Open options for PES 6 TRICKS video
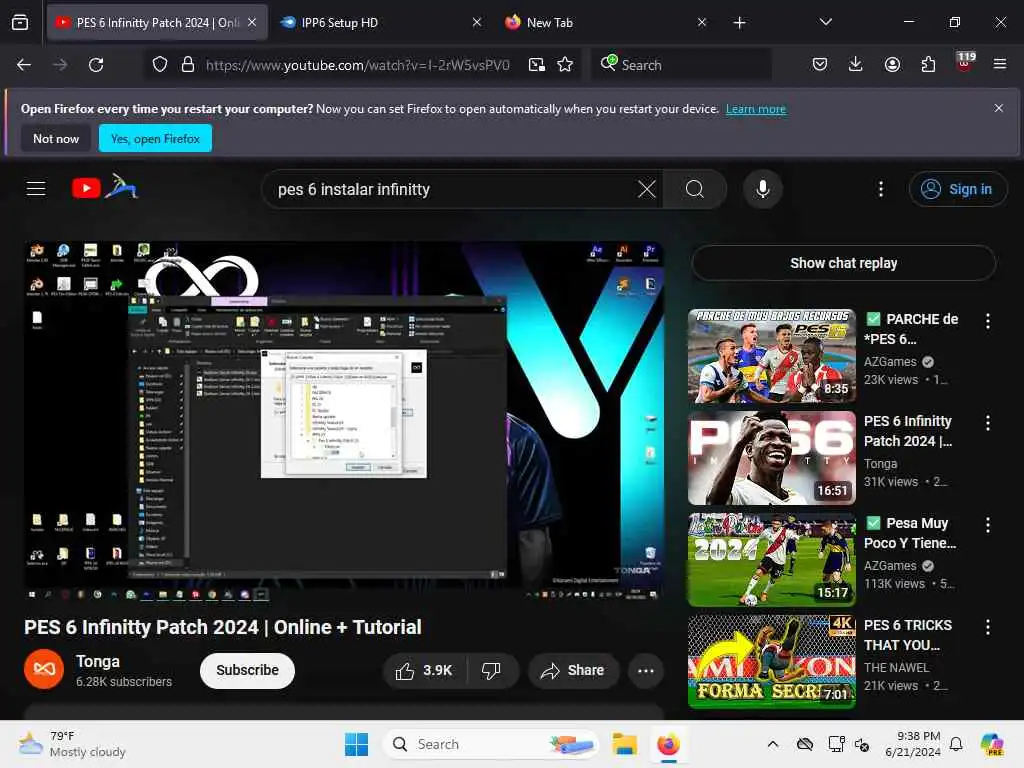Screen dimensions: 1024x768 (x=987, y=627)
